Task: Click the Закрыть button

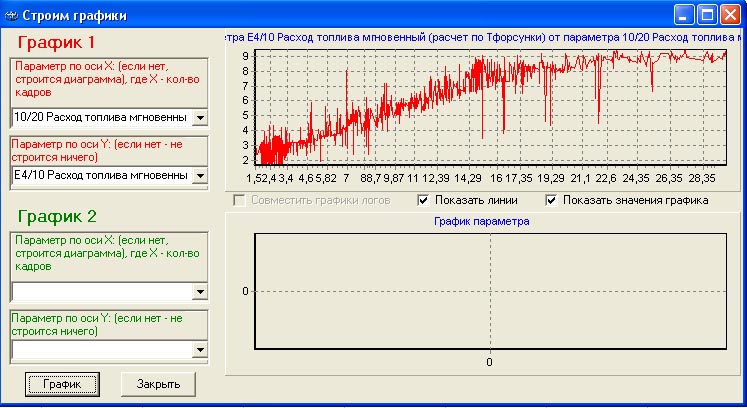Action: 158,384
